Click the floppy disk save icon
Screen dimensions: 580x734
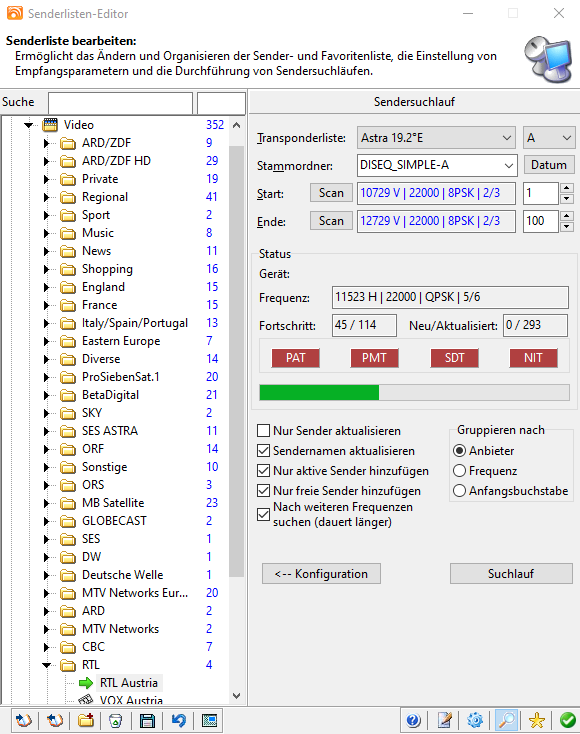pyautogui.click(x=147, y=720)
